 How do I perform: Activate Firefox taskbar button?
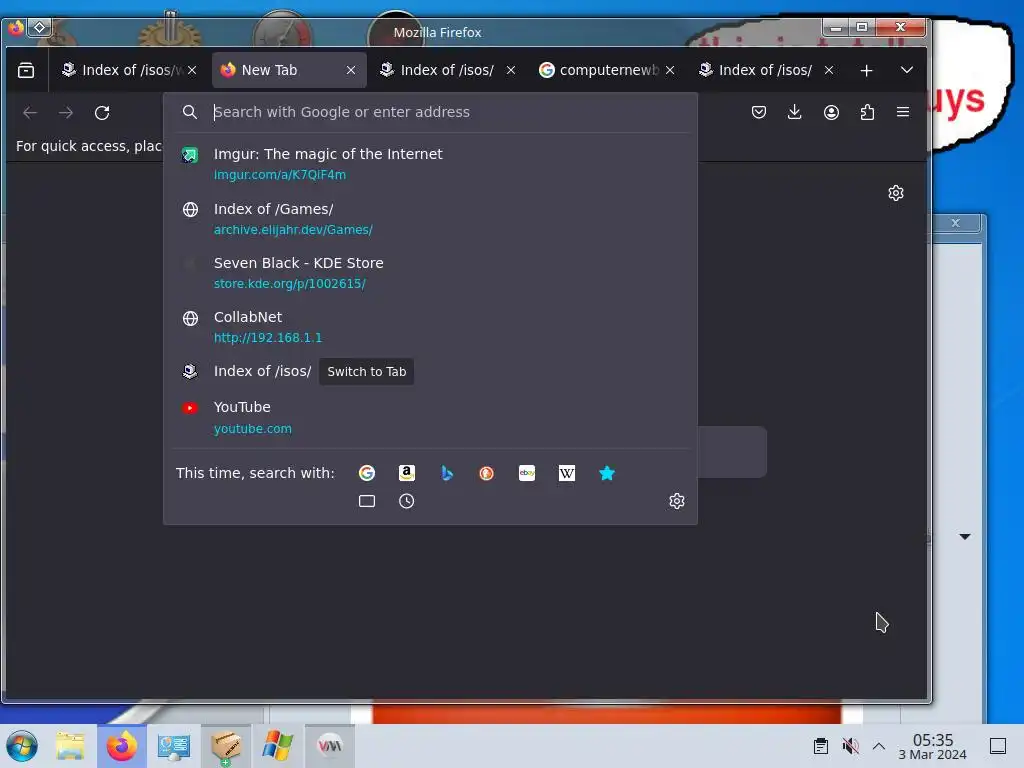coord(122,746)
